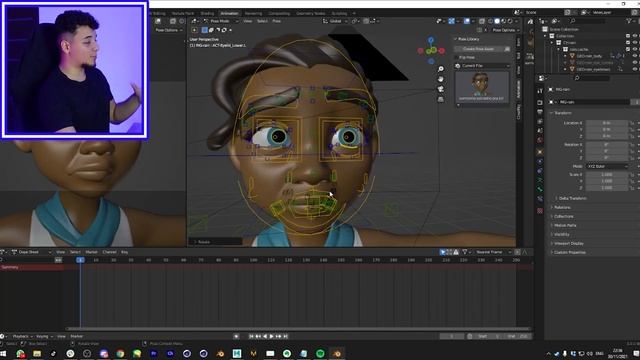Play the animation in reverse

pyautogui.click(x=265, y=336)
